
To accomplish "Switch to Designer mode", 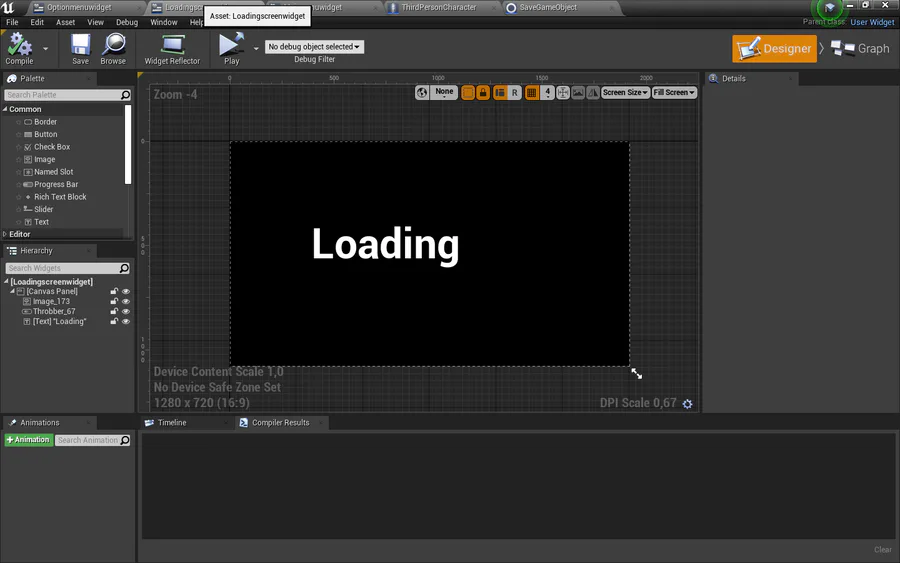I will (774, 49).
